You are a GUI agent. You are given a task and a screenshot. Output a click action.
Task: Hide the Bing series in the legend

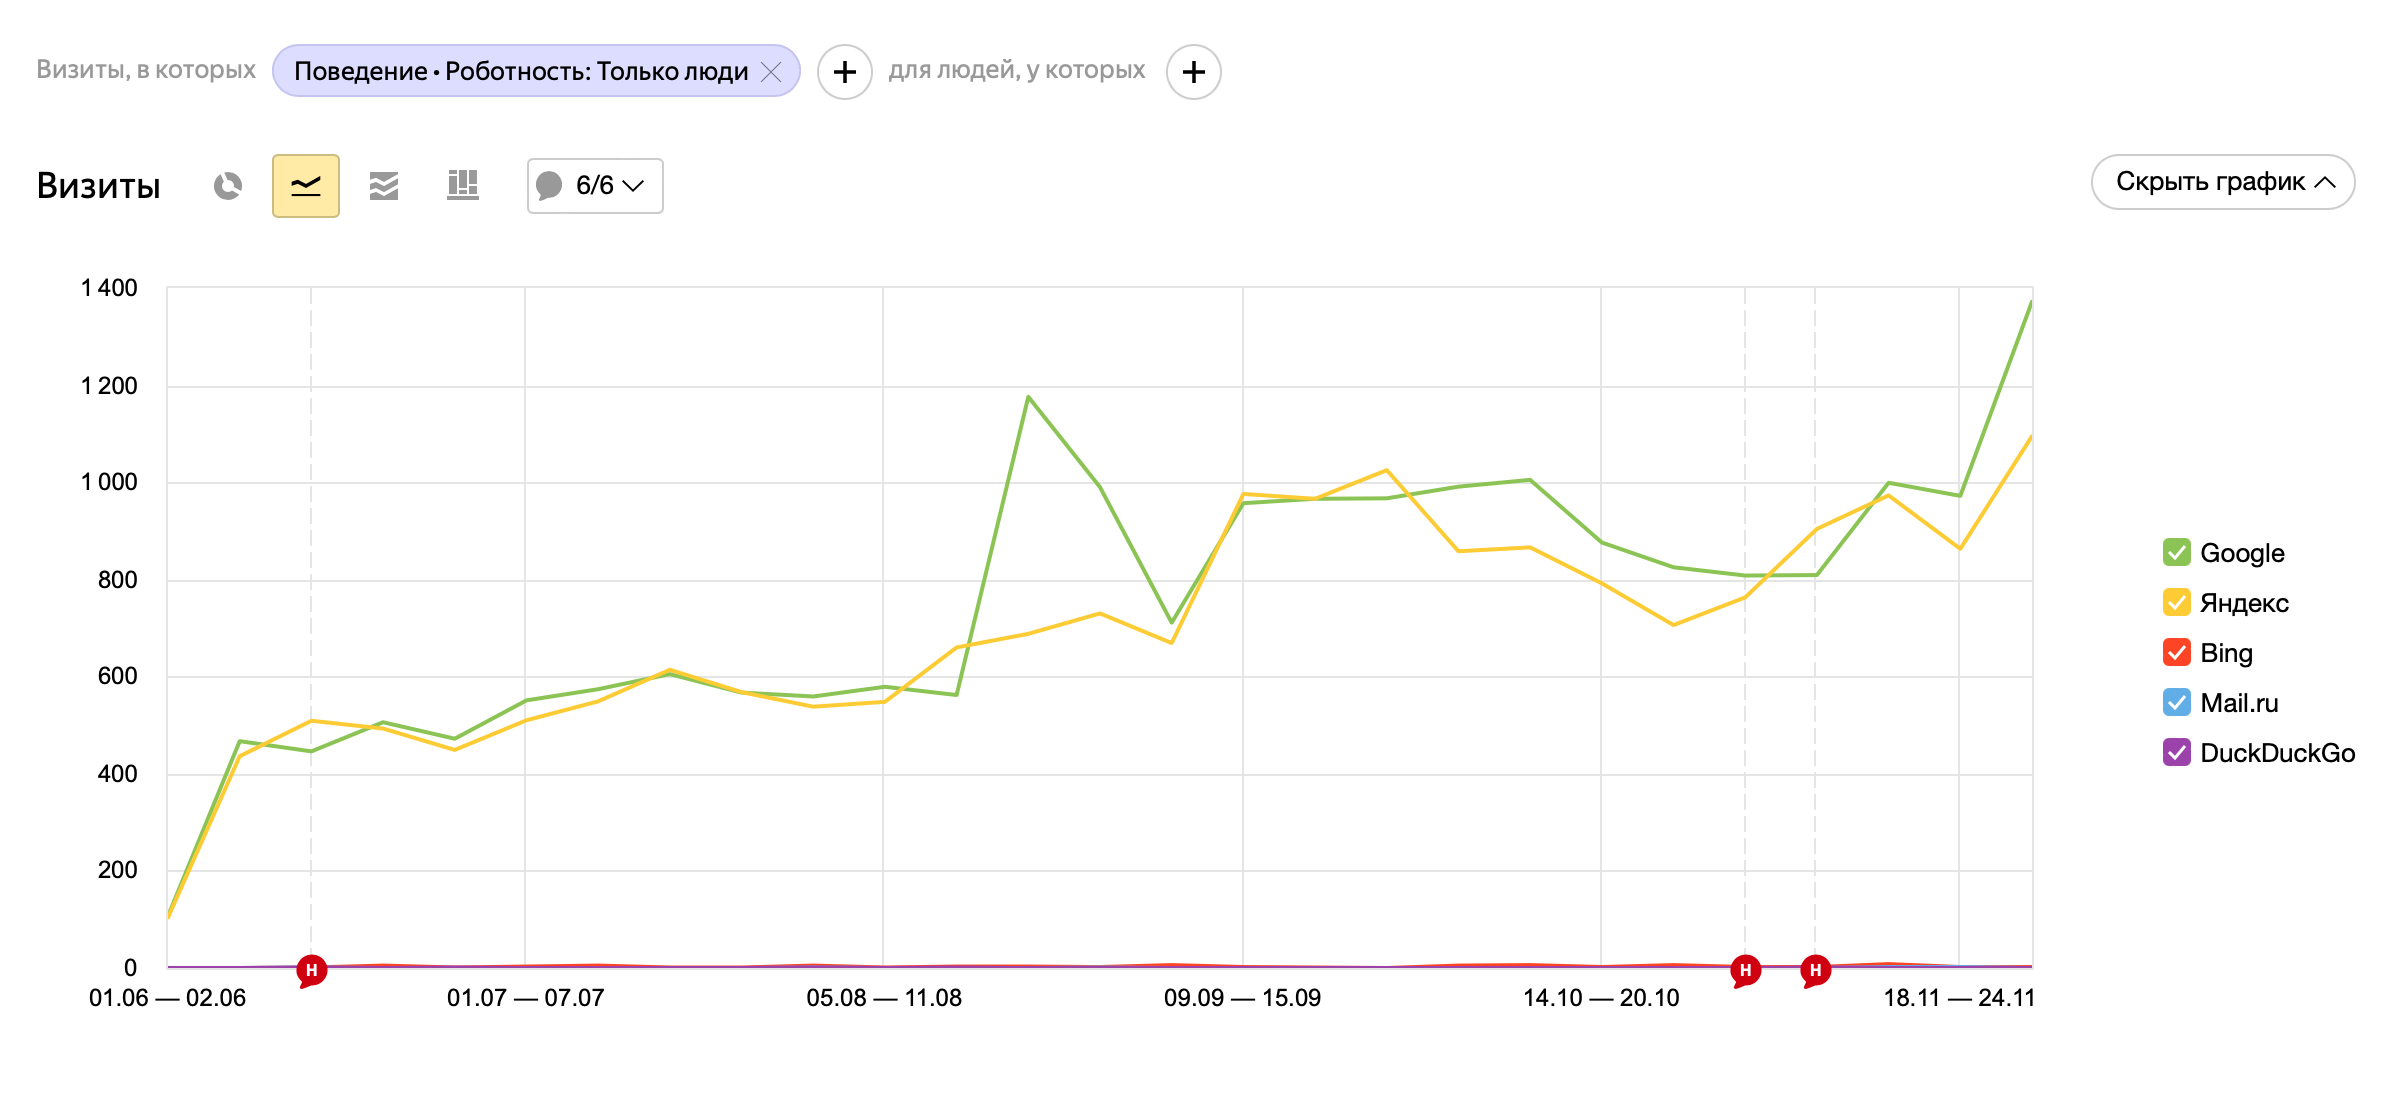(x=2176, y=652)
